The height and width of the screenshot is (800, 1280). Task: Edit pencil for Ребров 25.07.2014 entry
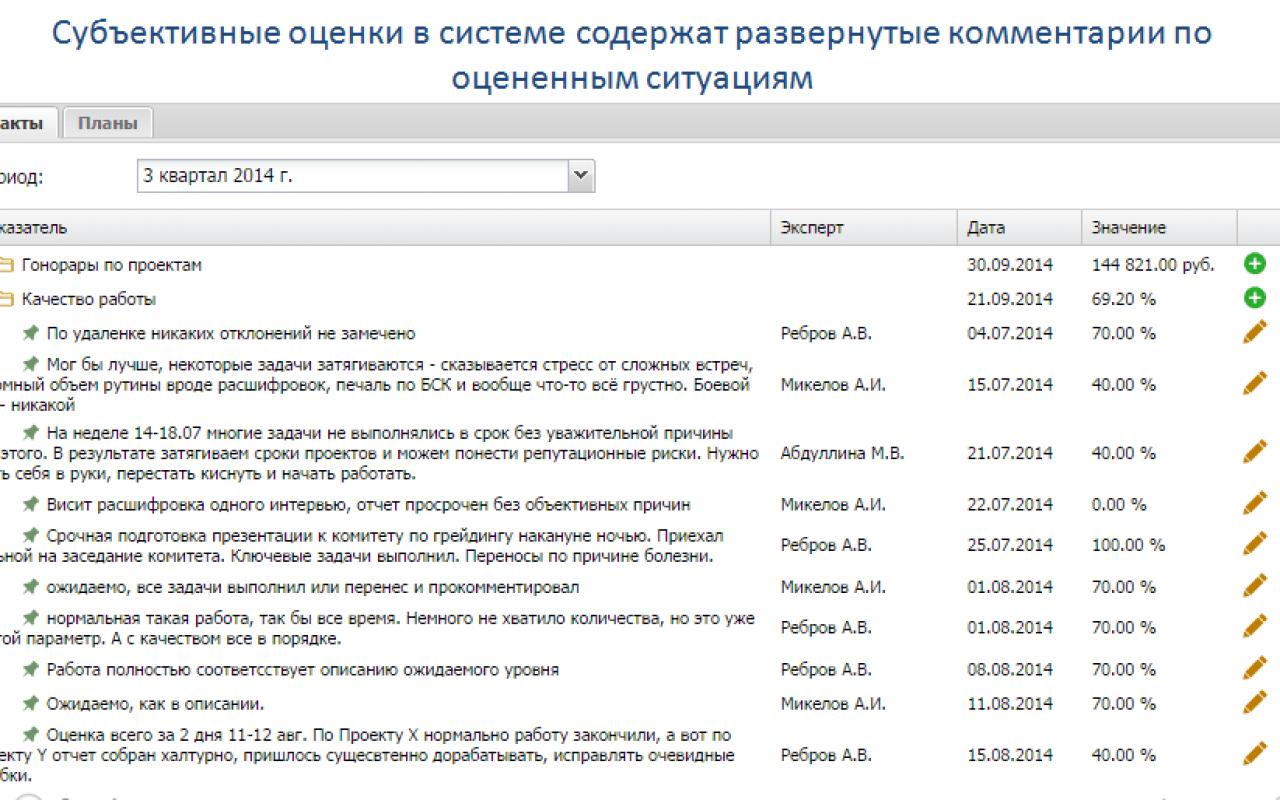tap(1254, 544)
